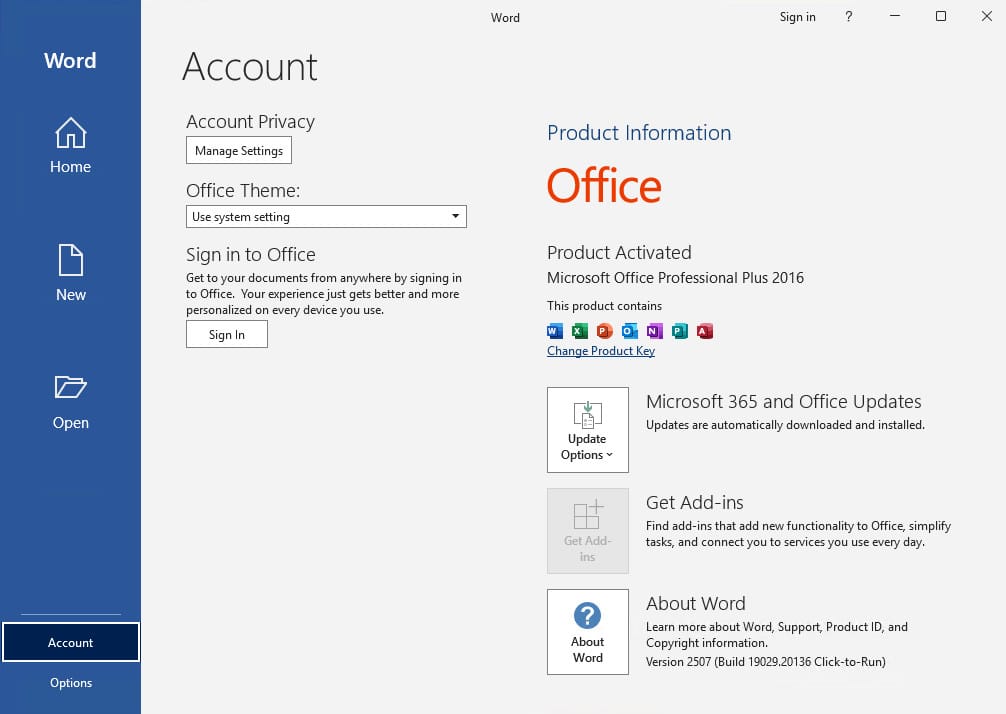Click the Excel app icon
This screenshot has width=1006, height=714.
(x=579, y=331)
